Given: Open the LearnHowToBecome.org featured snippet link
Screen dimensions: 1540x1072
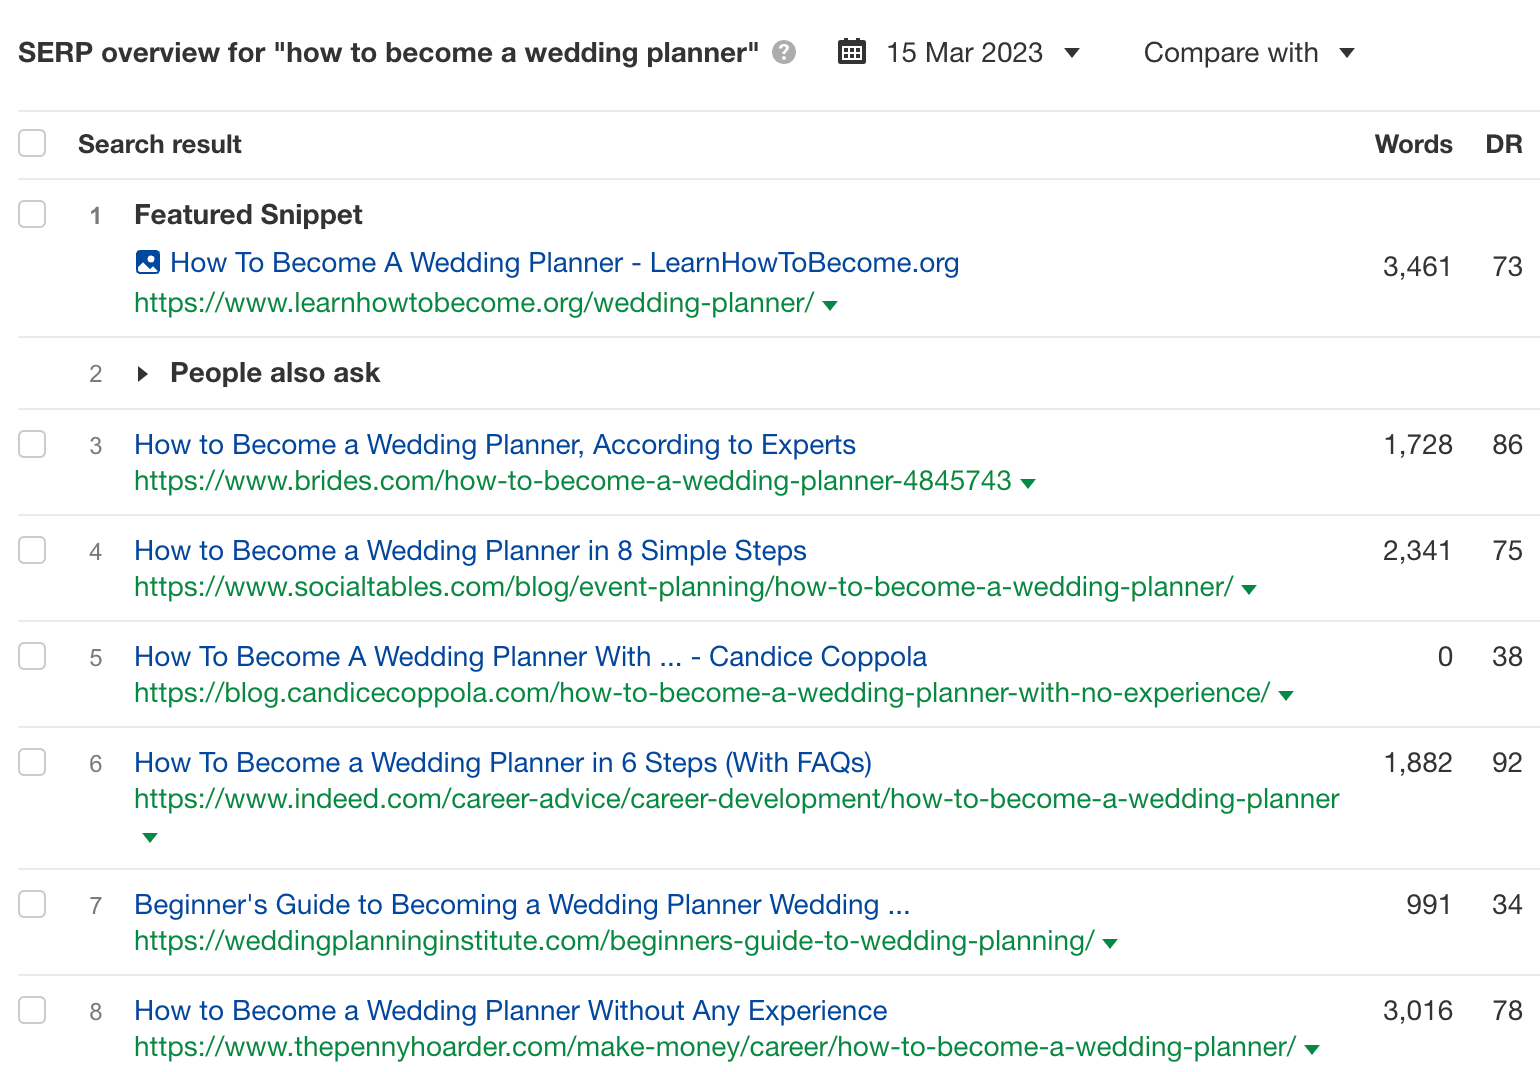Looking at the screenshot, I should 564,262.
